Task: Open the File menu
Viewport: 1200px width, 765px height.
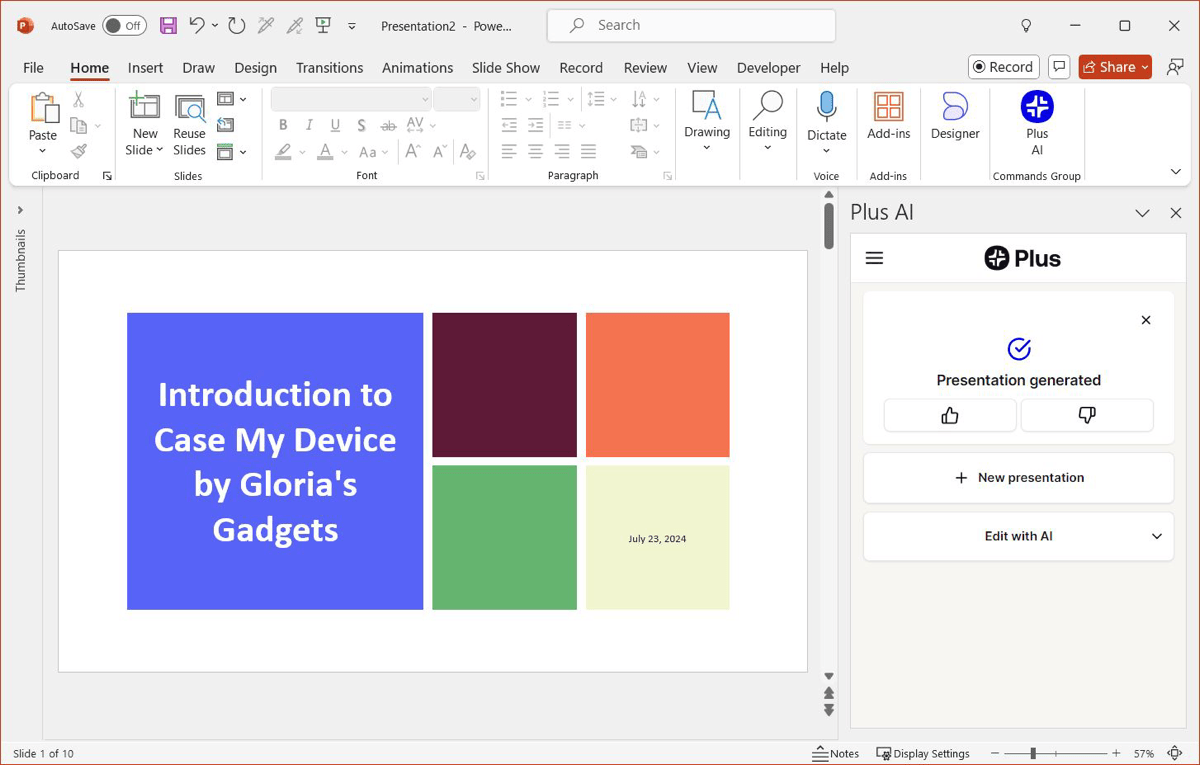Action: point(33,67)
